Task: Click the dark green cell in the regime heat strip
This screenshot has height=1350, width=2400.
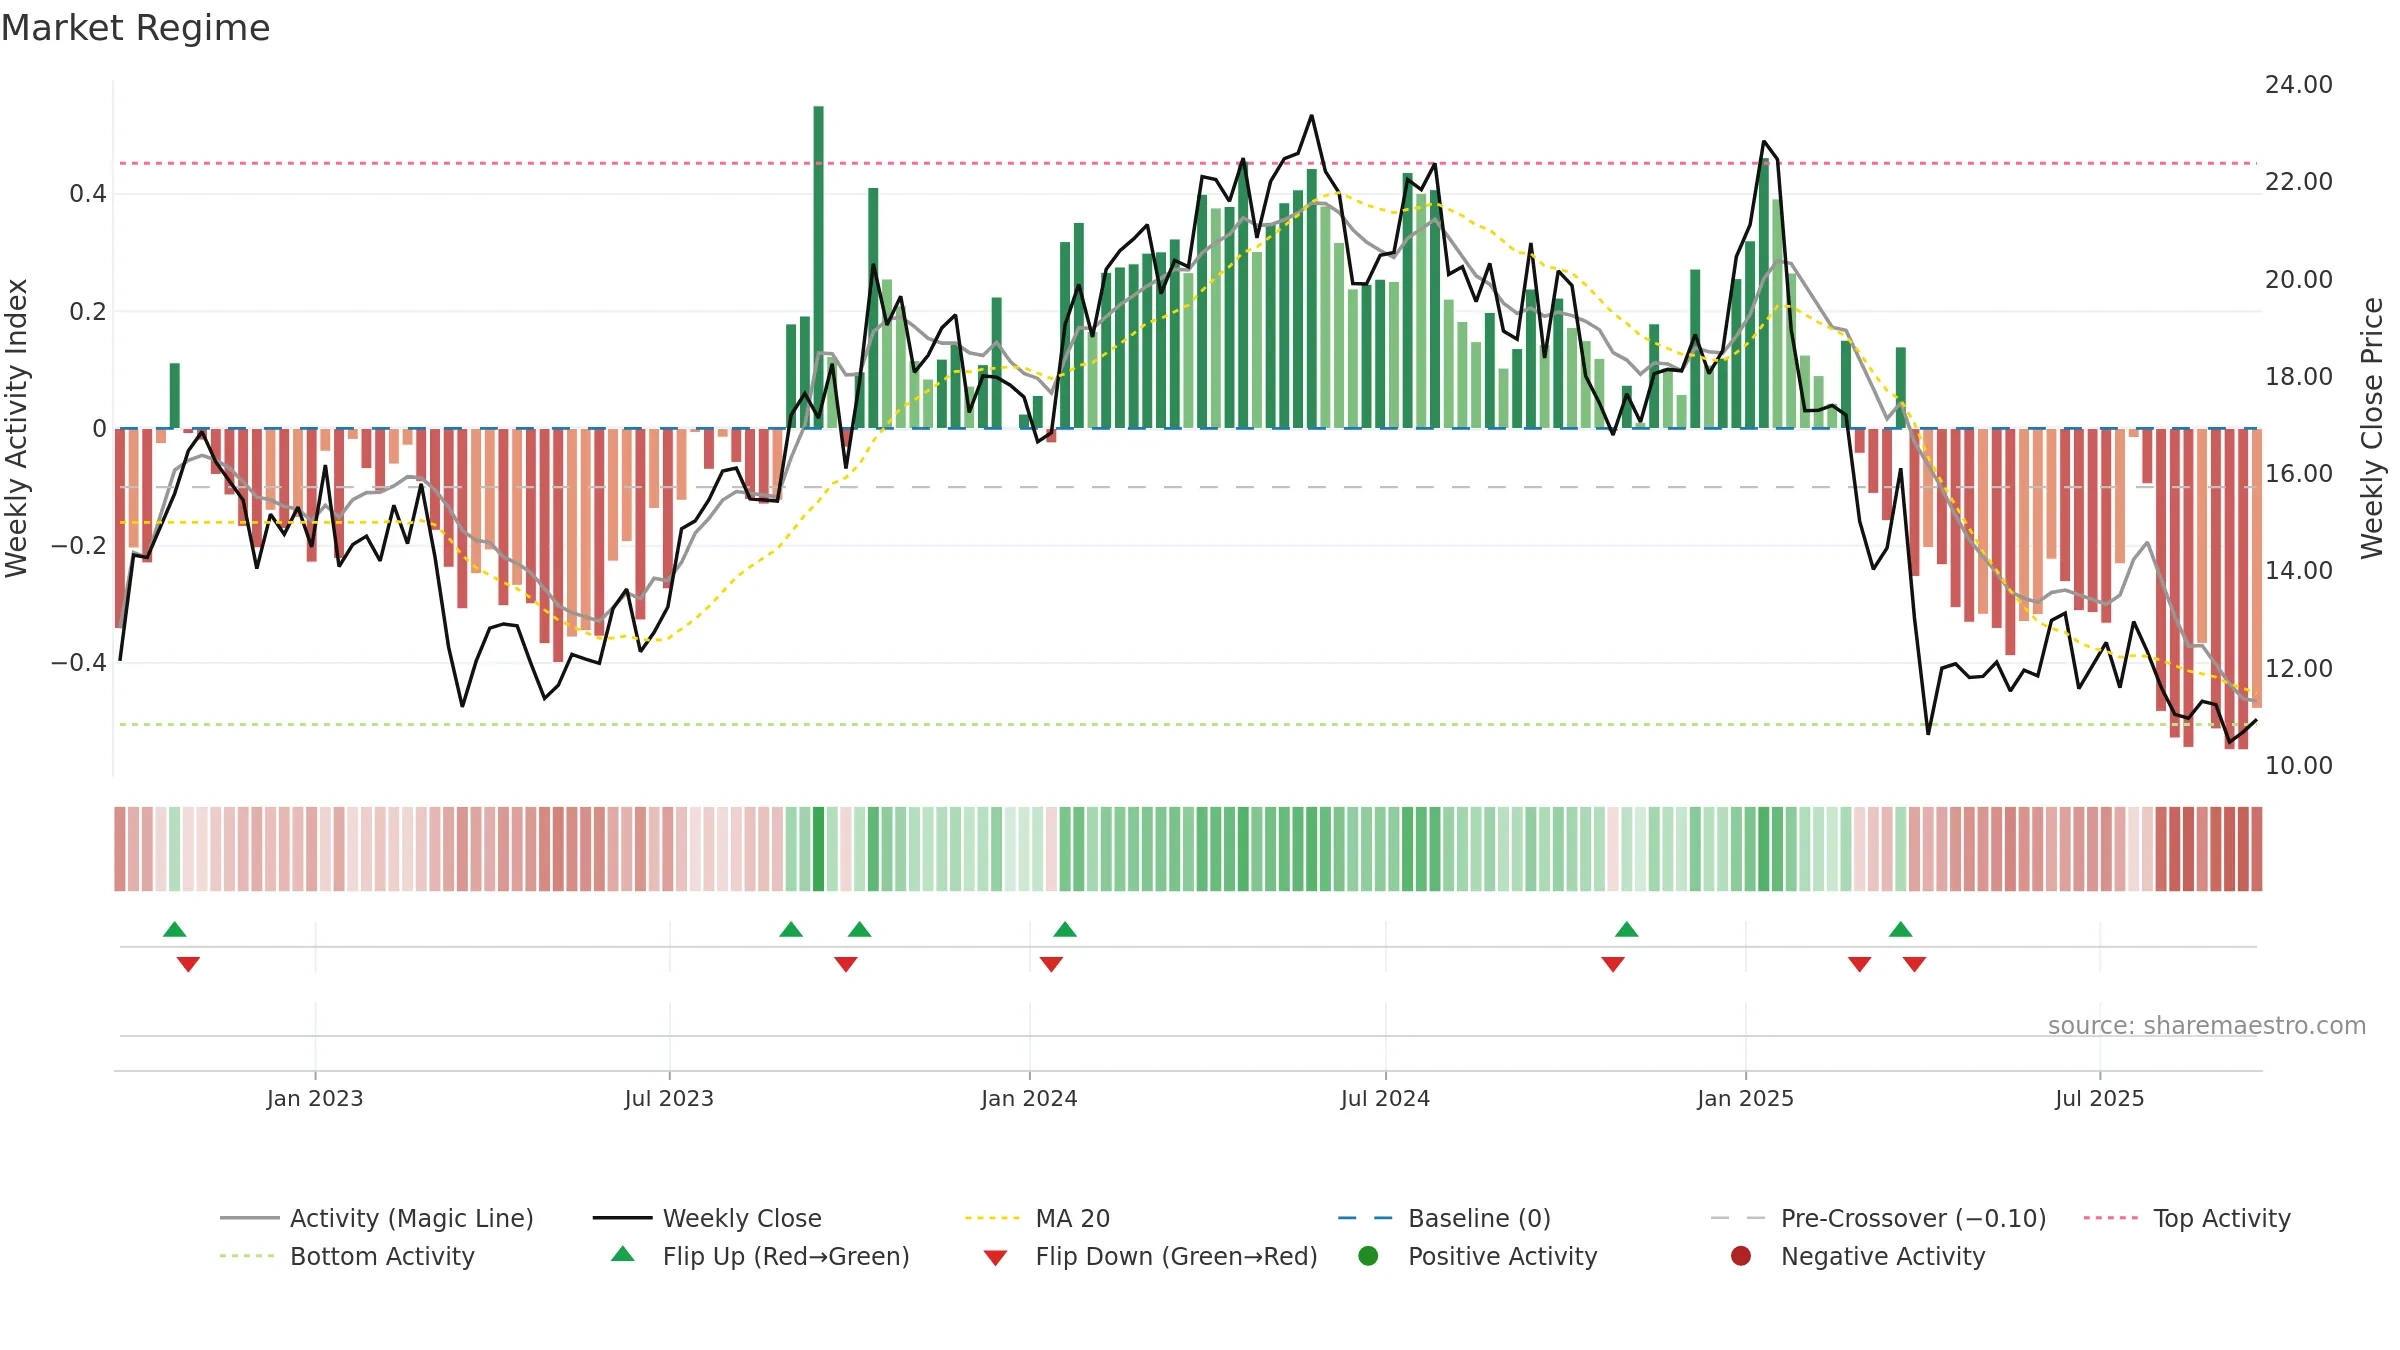Action: click(x=818, y=849)
